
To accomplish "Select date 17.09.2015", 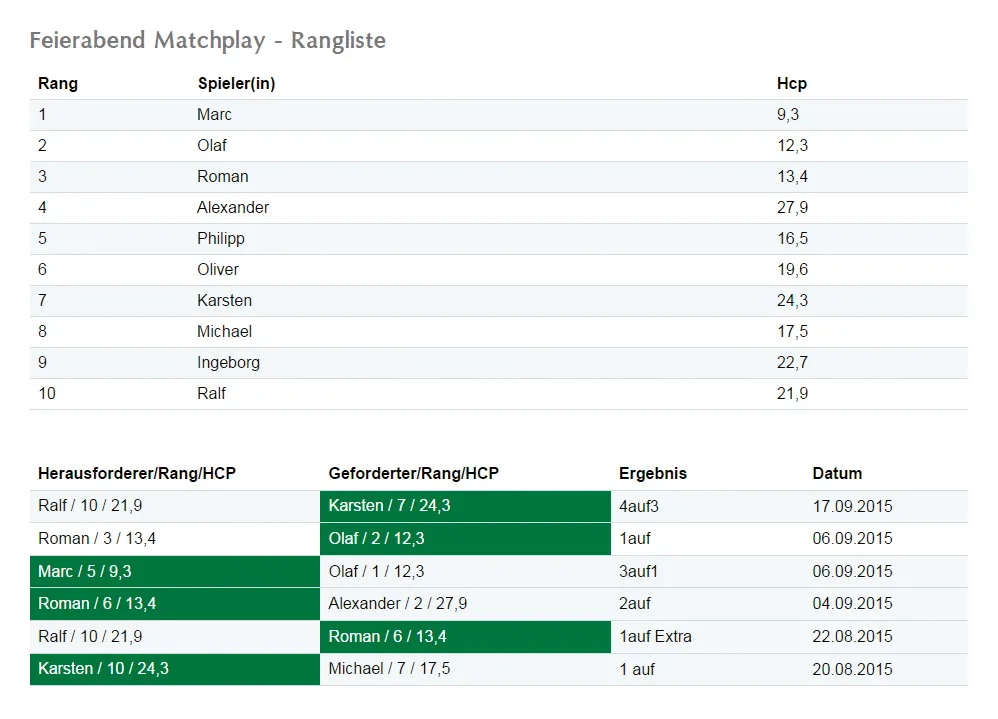I will 852,506.
